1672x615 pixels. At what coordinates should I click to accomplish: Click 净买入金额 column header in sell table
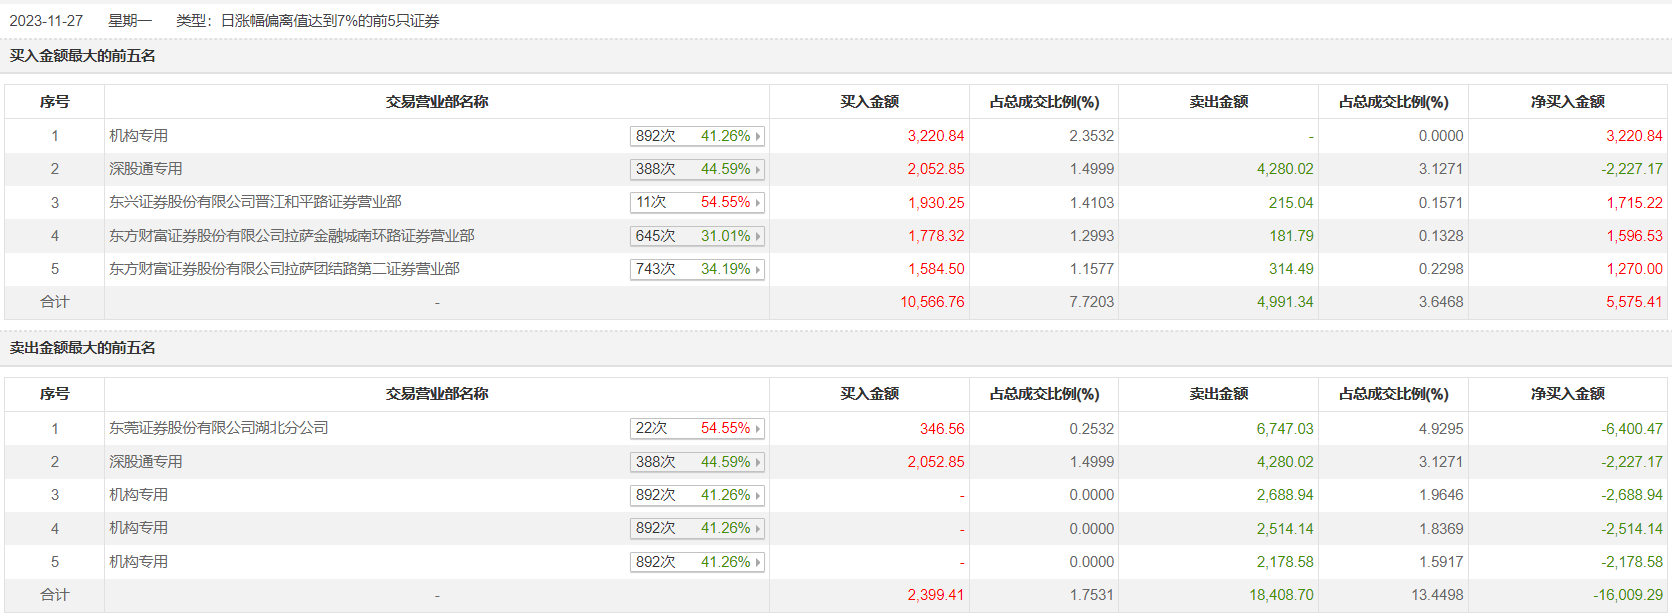pos(1567,394)
